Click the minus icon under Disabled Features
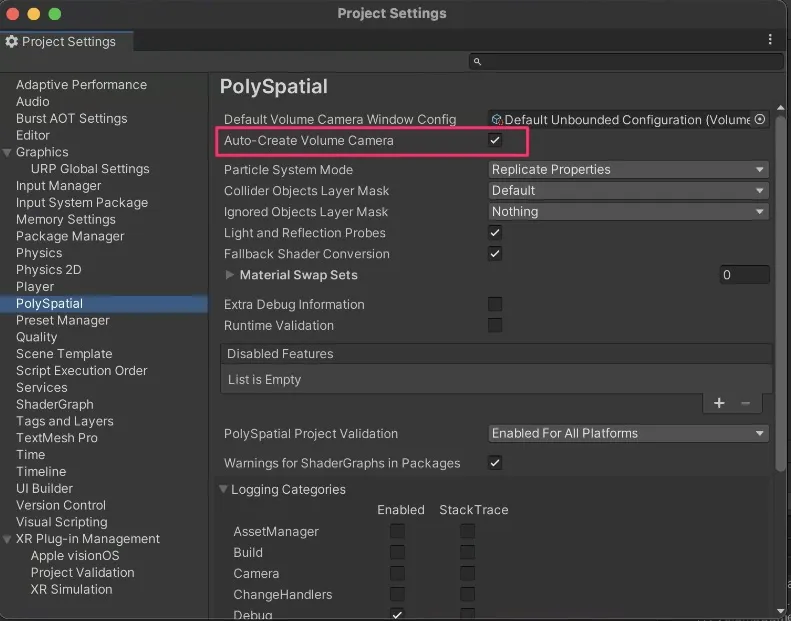The image size is (791, 621). pyautogui.click(x=745, y=403)
